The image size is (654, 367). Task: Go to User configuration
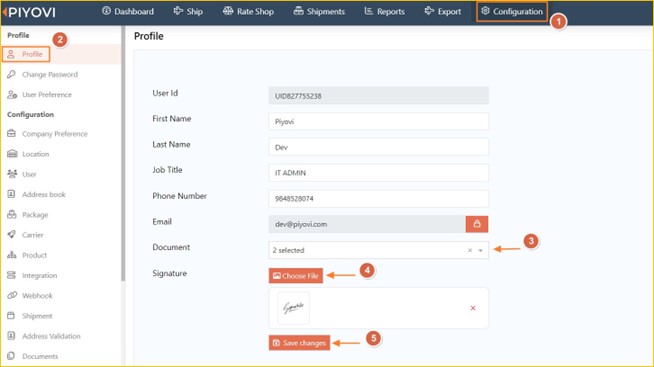click(29, 174)
